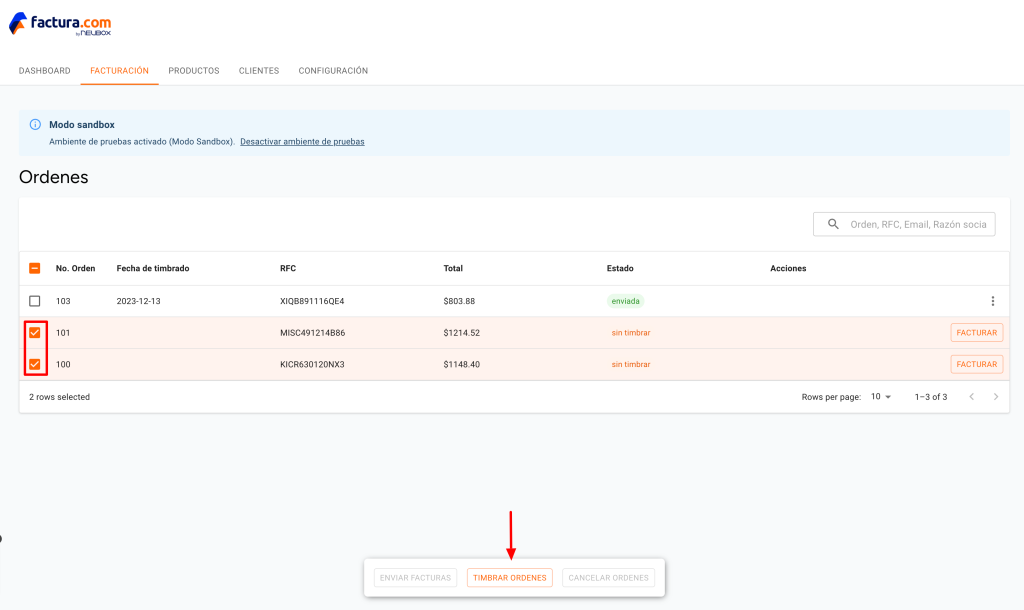This screenshot has height=610, width=1024.
Task: Click the 'Total' column header
Action: tap(453, 268)
